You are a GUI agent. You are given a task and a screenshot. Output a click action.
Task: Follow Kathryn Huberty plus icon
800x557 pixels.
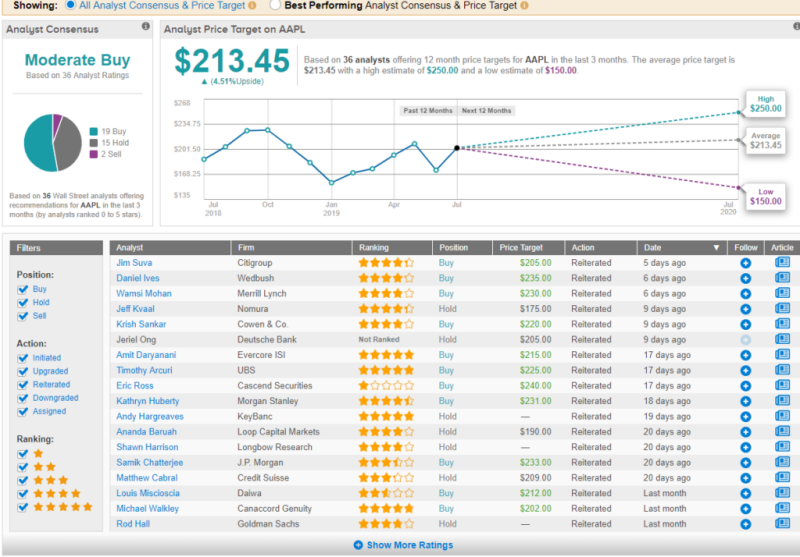tap(745, 401)
